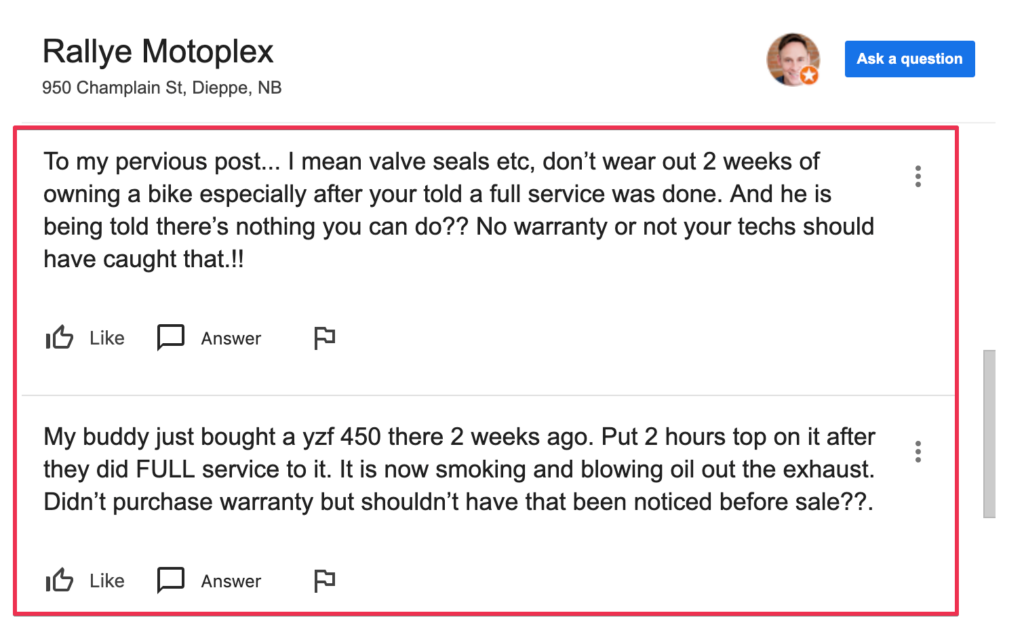Open options menu for valve seals post
The height and width of the screenshot is (628, 1024).
917,177
